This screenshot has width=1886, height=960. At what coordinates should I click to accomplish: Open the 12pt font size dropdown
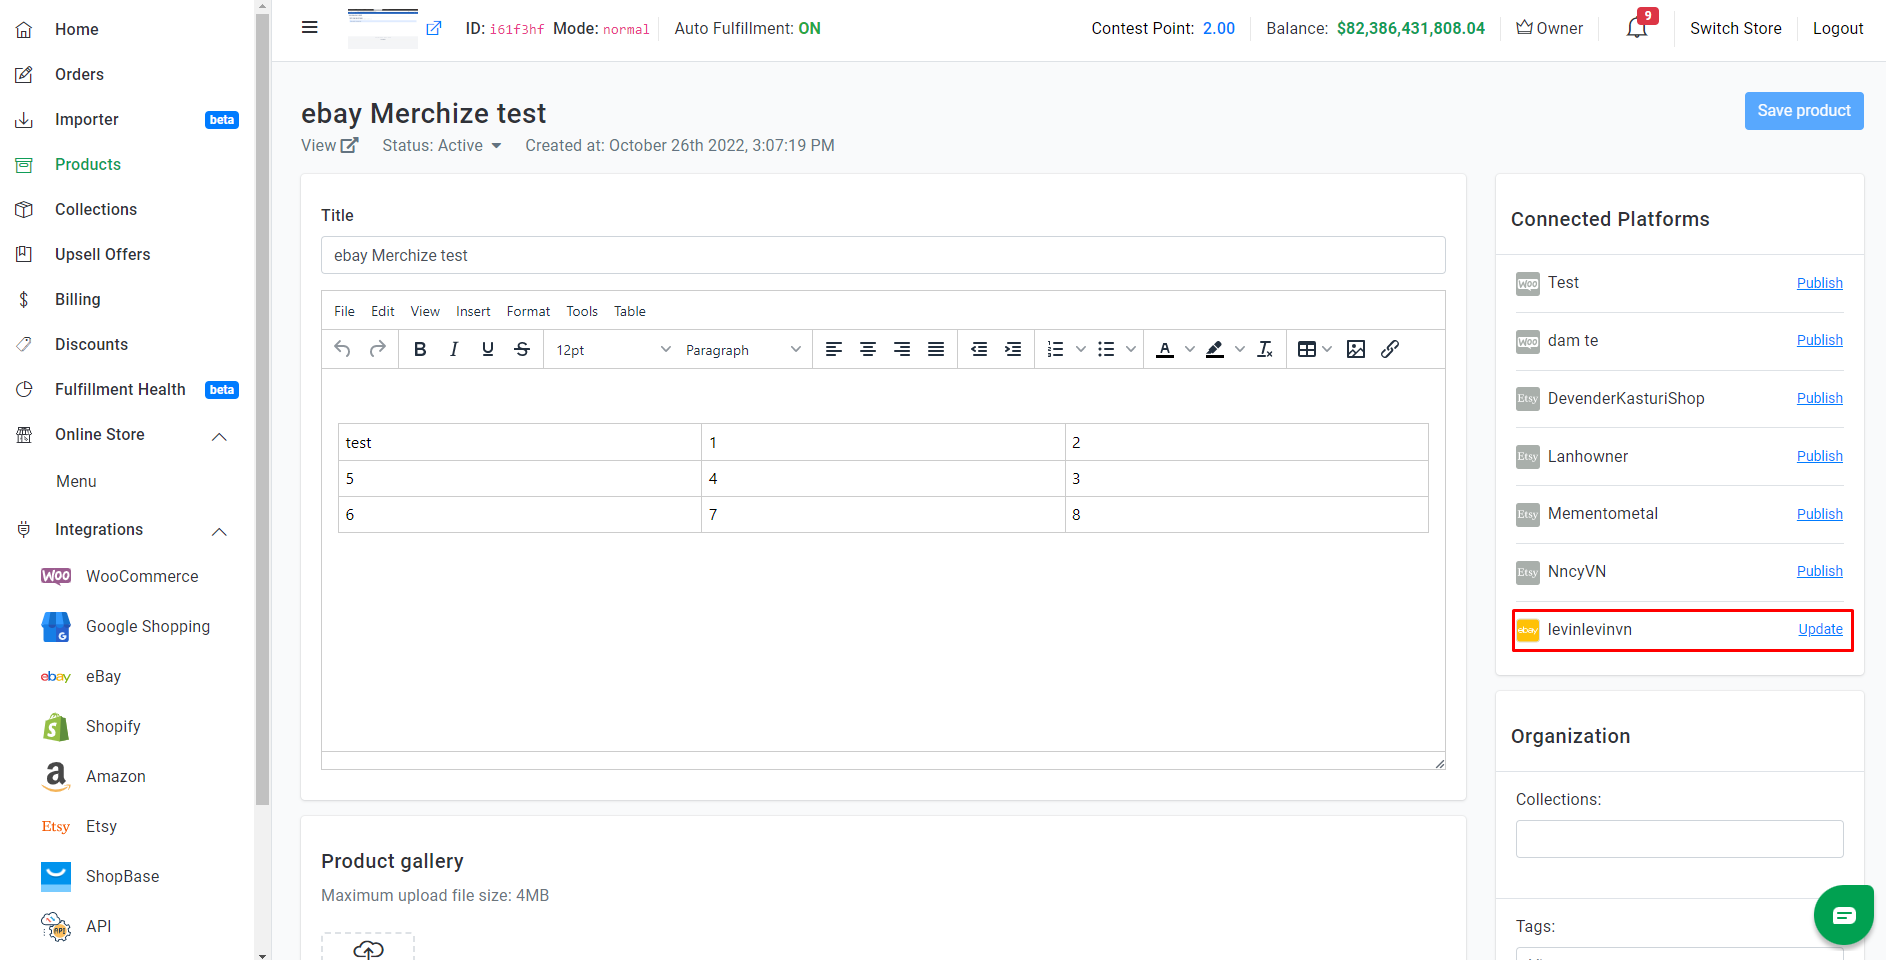pyautogui.click(x=613, y=349)
